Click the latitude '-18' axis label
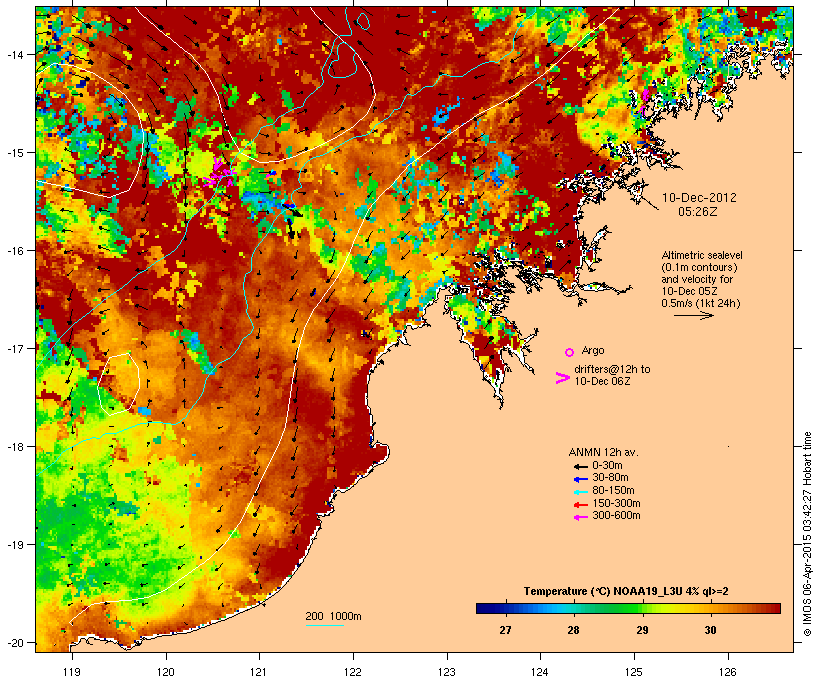 15,447
